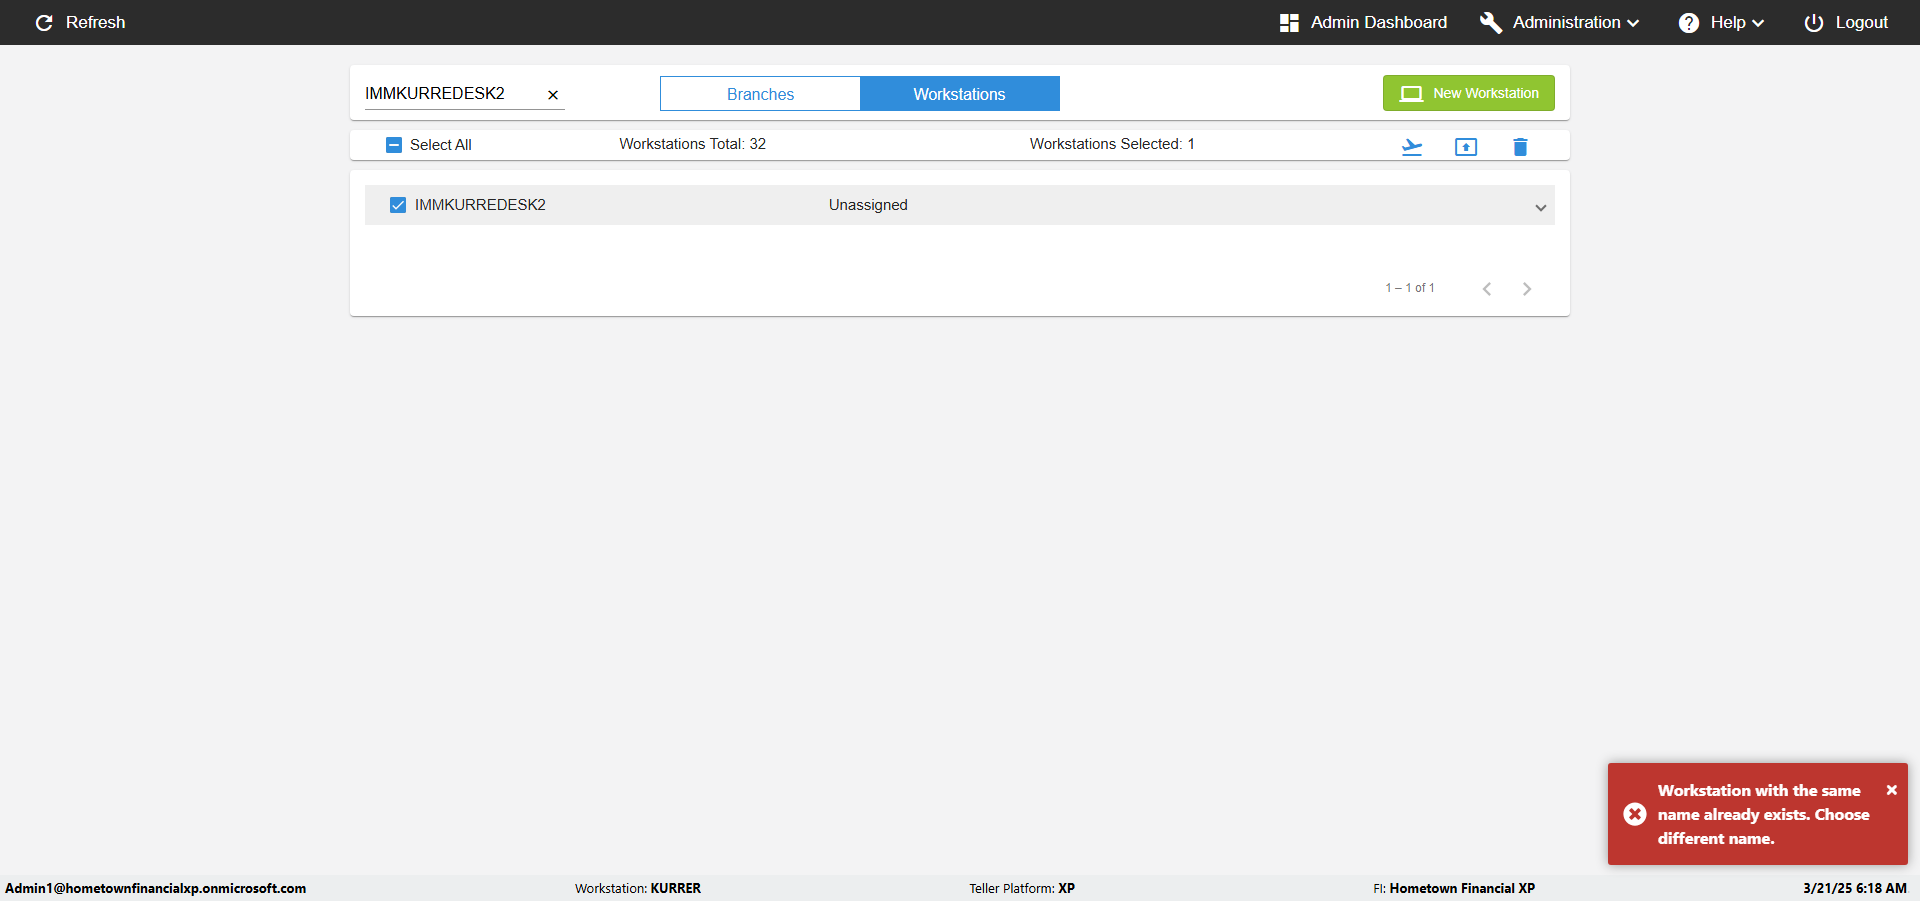
Task: Click the 1 – 1 of 1 pagination text
Action: [1410, 288]
